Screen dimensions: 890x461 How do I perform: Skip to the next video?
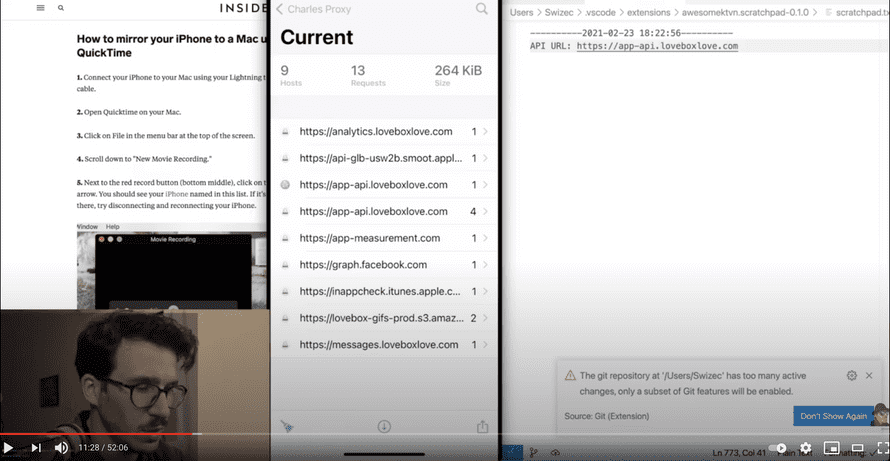pos(36,448)
